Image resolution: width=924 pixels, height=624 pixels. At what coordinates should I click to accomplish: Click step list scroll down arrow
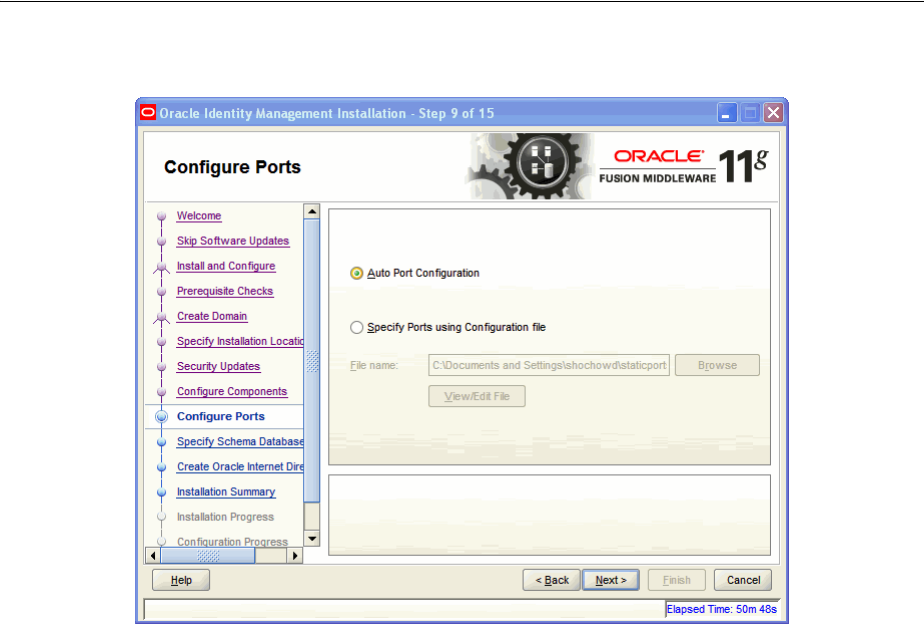(312, 539)
